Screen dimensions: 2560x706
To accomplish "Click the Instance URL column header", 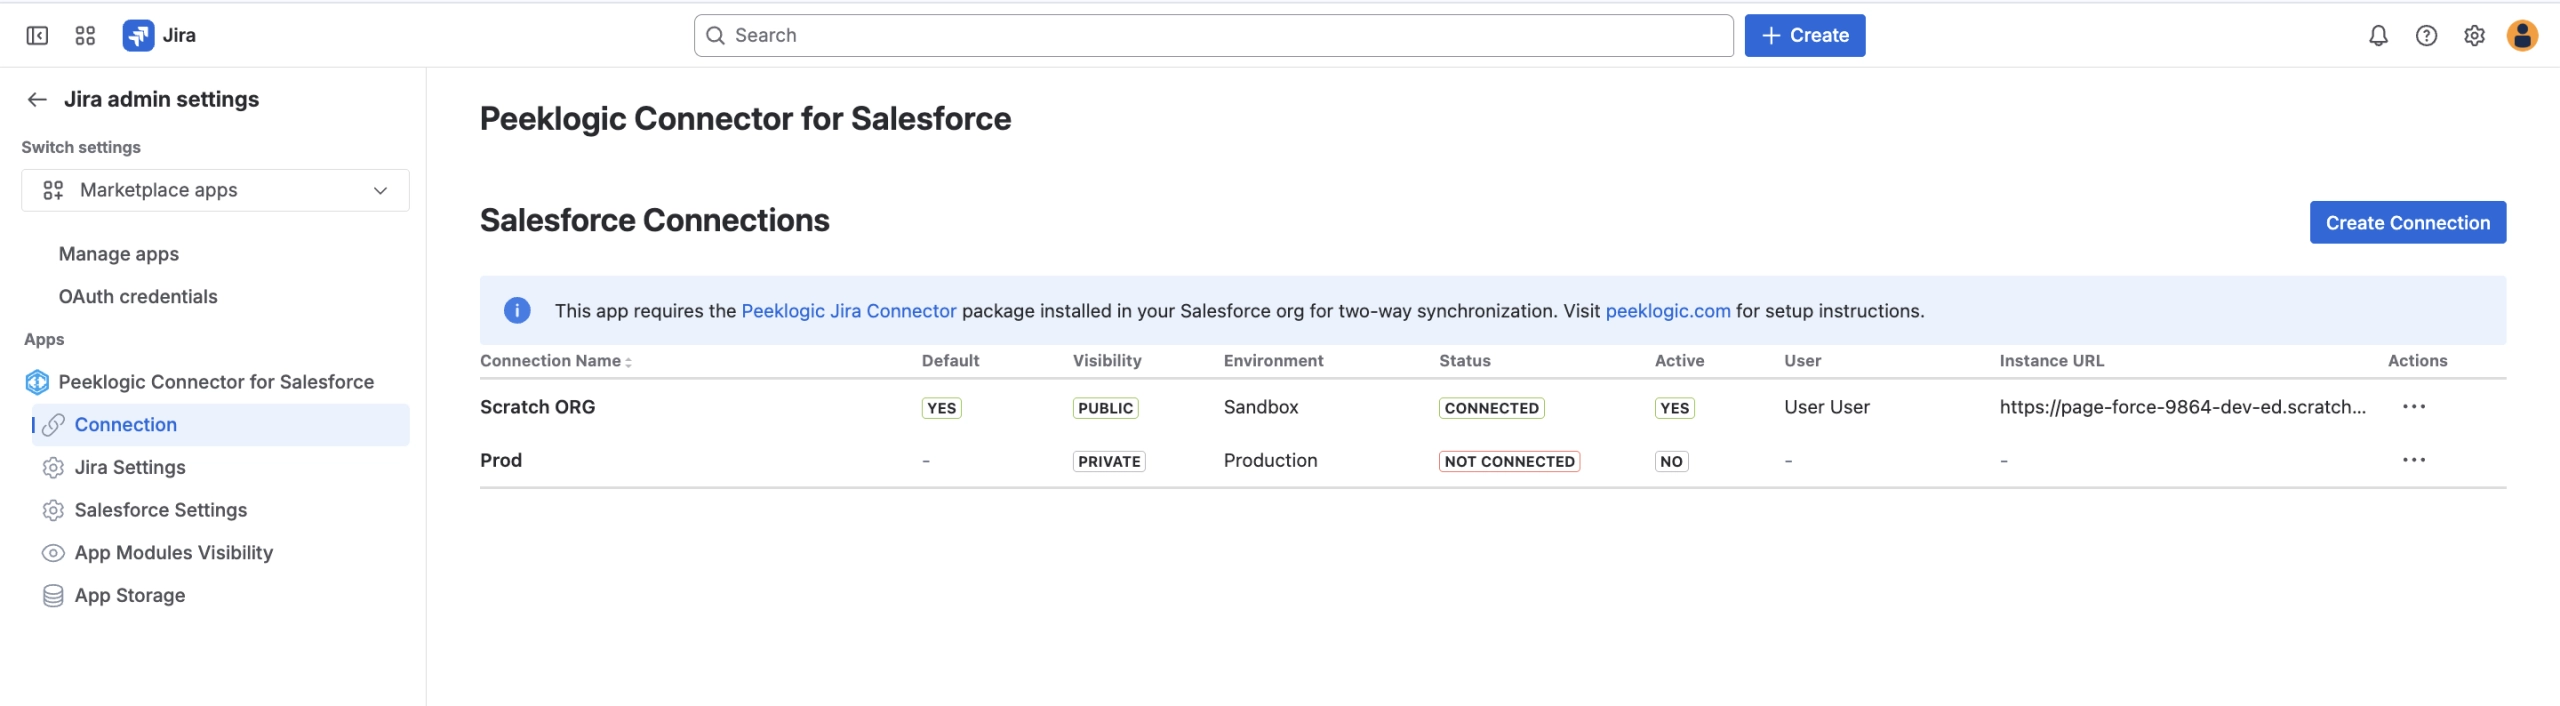I will tap(2052, 361).
